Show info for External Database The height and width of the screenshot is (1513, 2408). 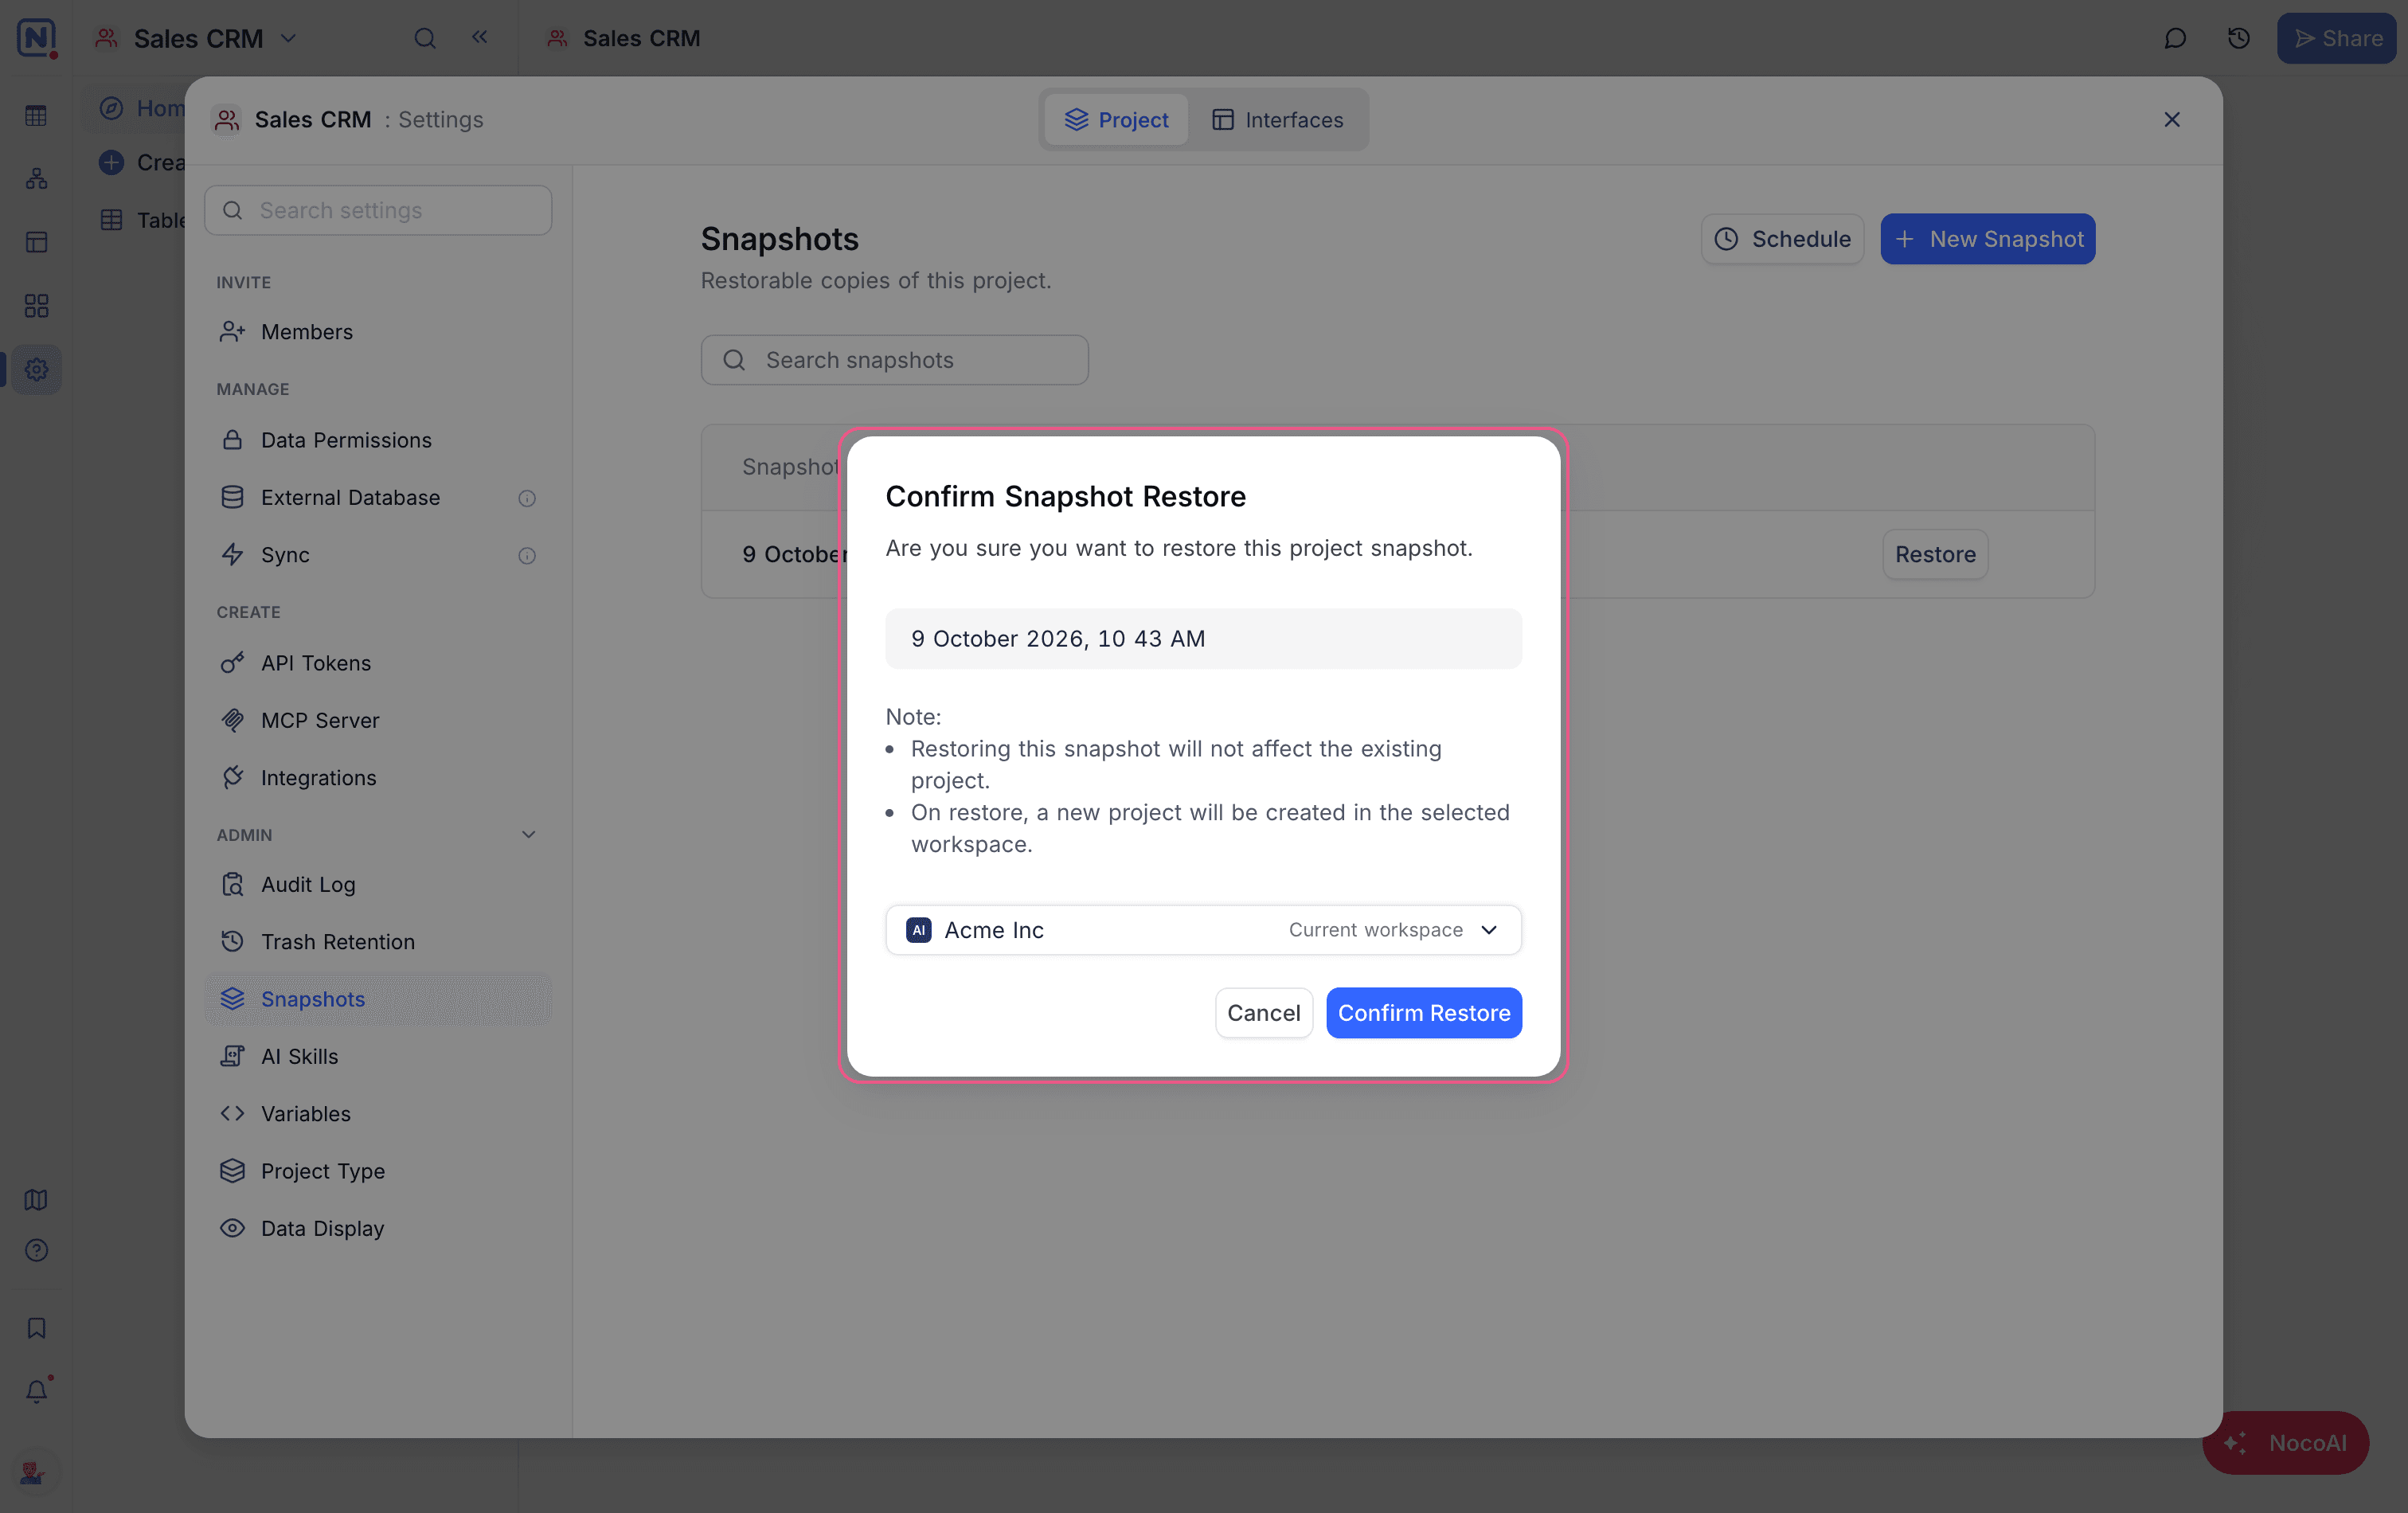coord(527,497)
